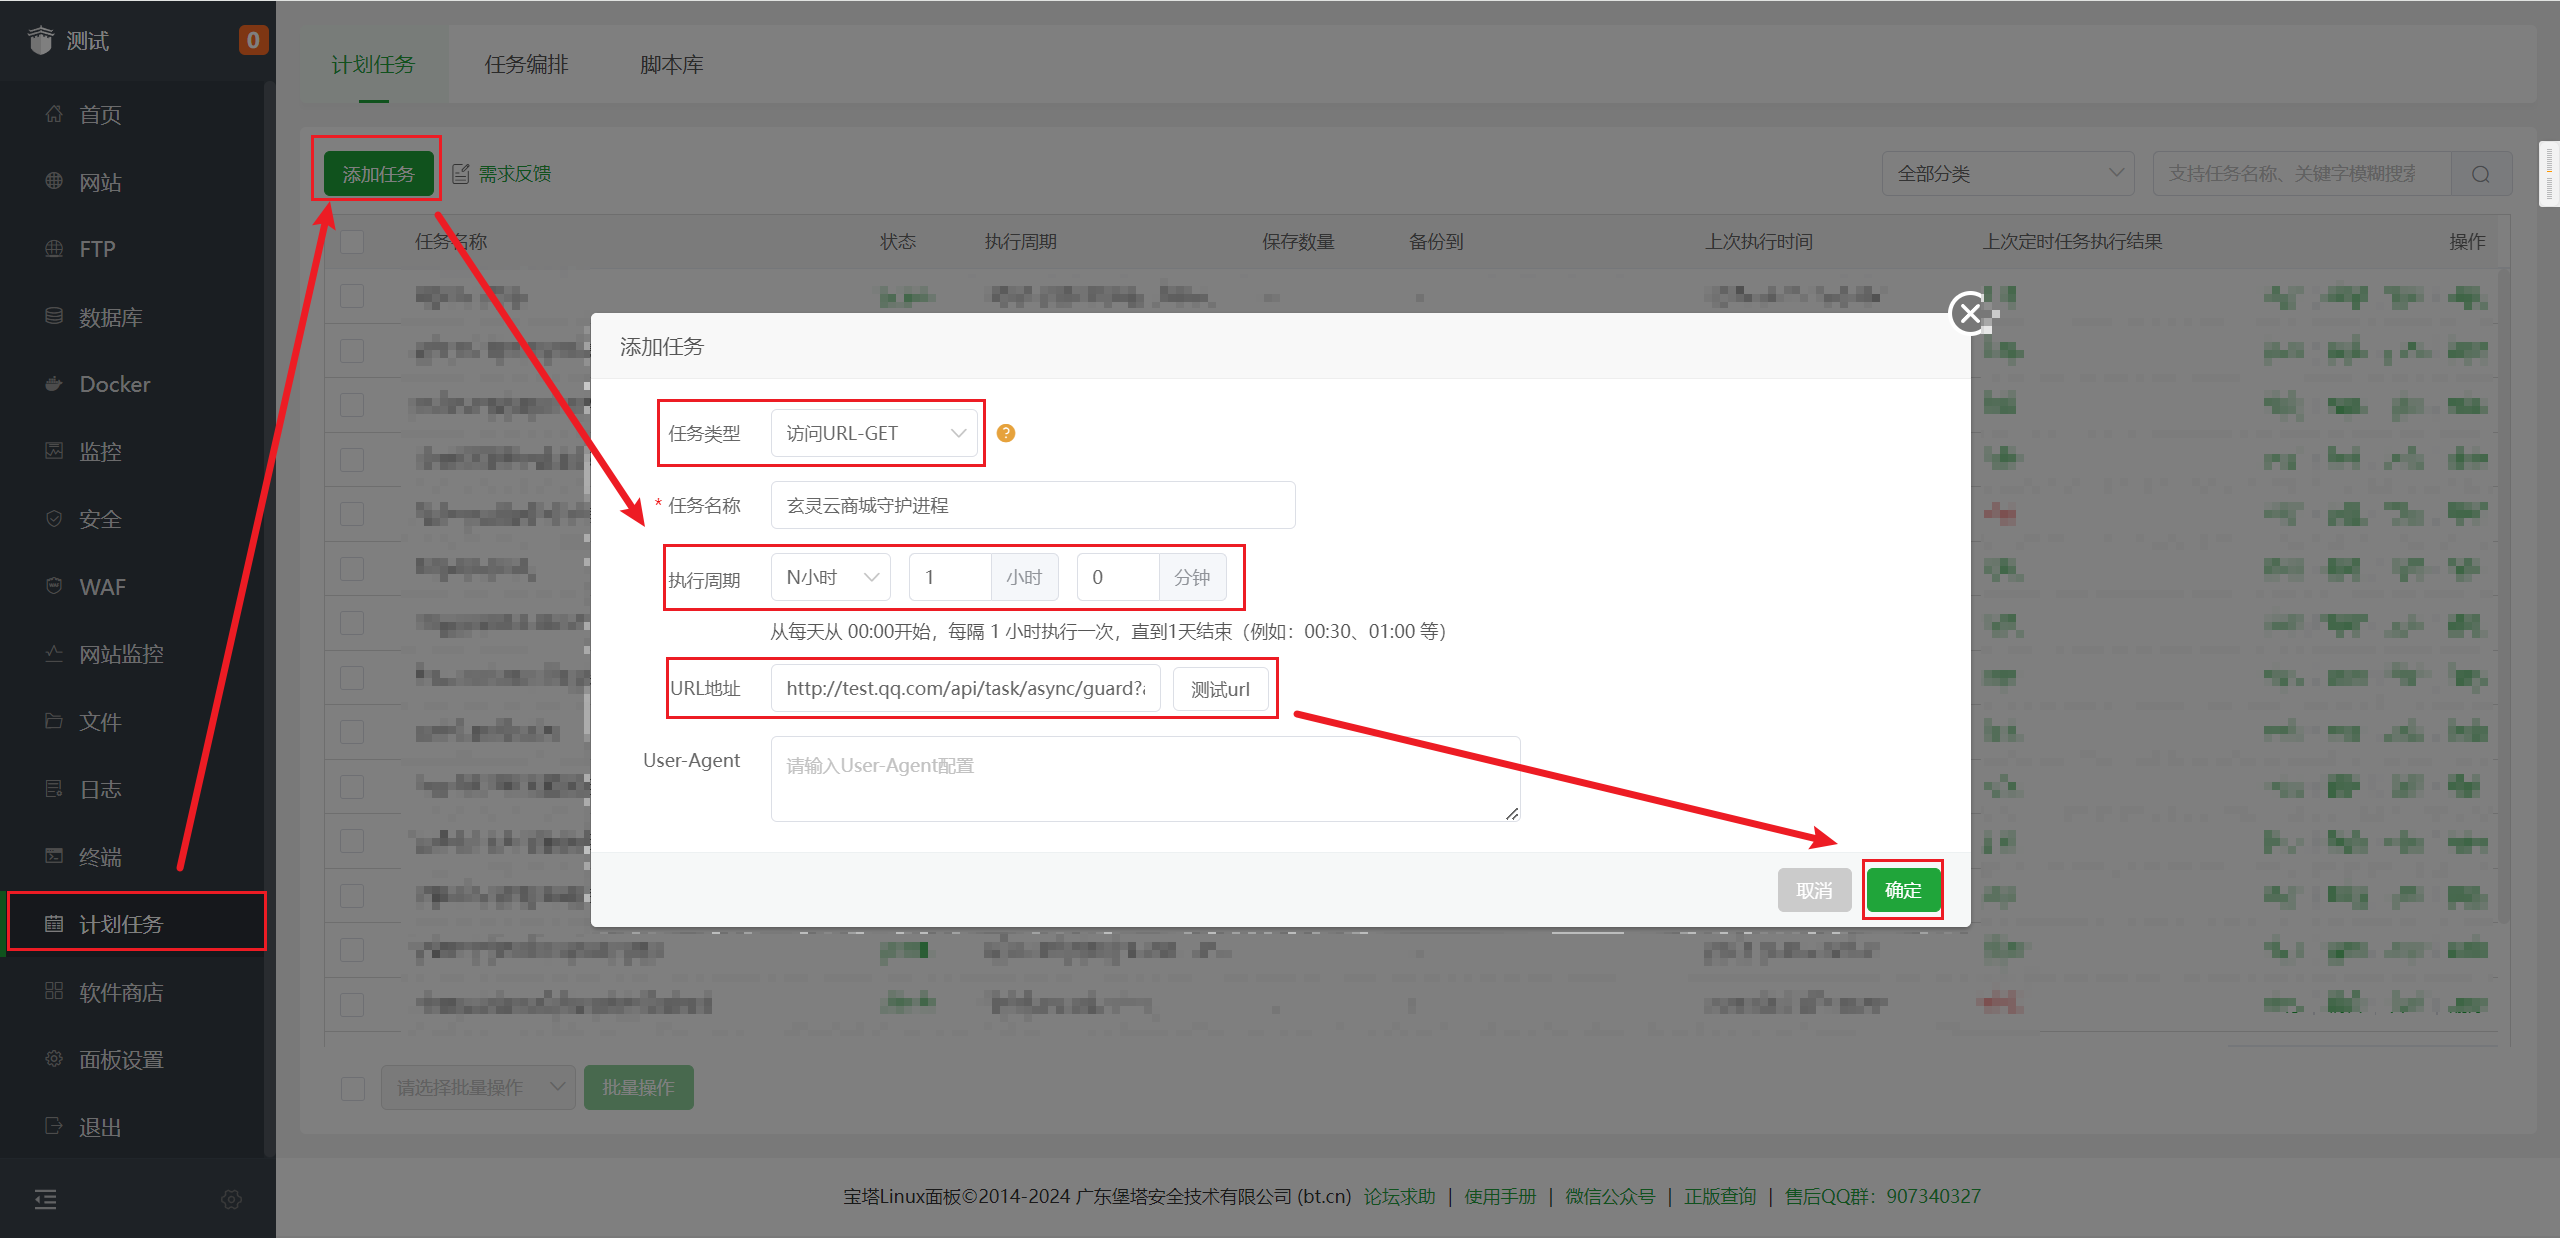This screenshot has height=1238, width=2560.
Task: Click the orange help question mark icon
Action: click(x=1006, y=433)
